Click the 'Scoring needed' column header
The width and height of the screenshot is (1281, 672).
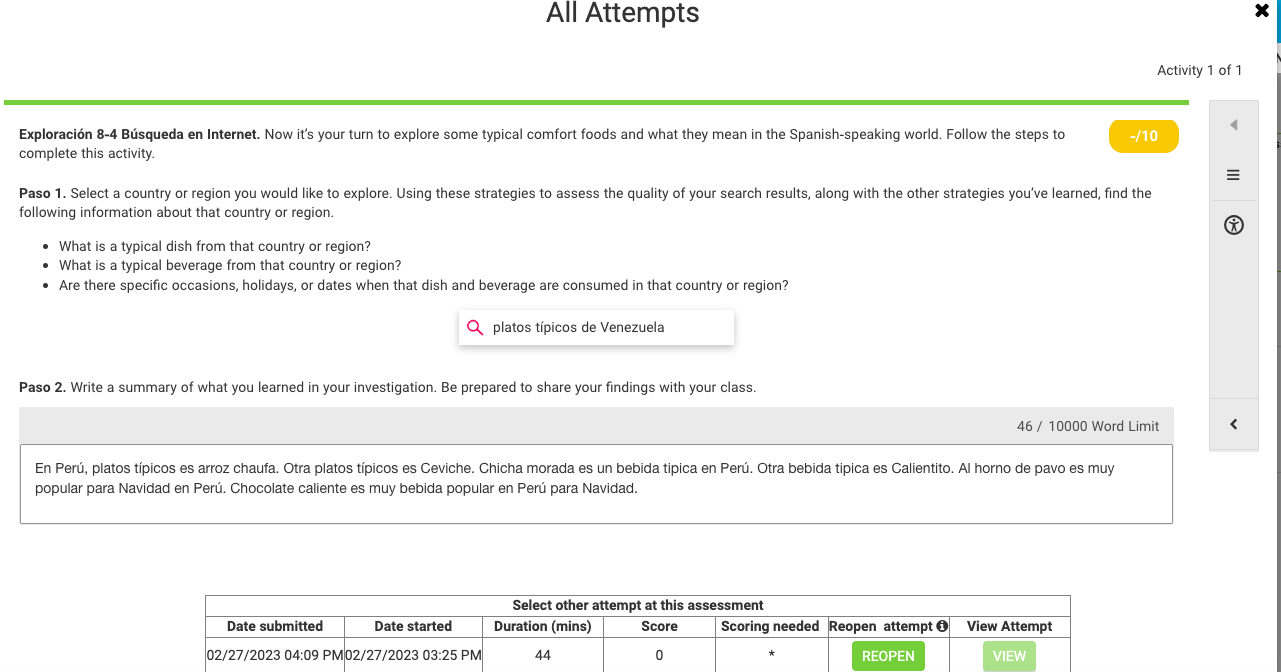pos(770,626)
